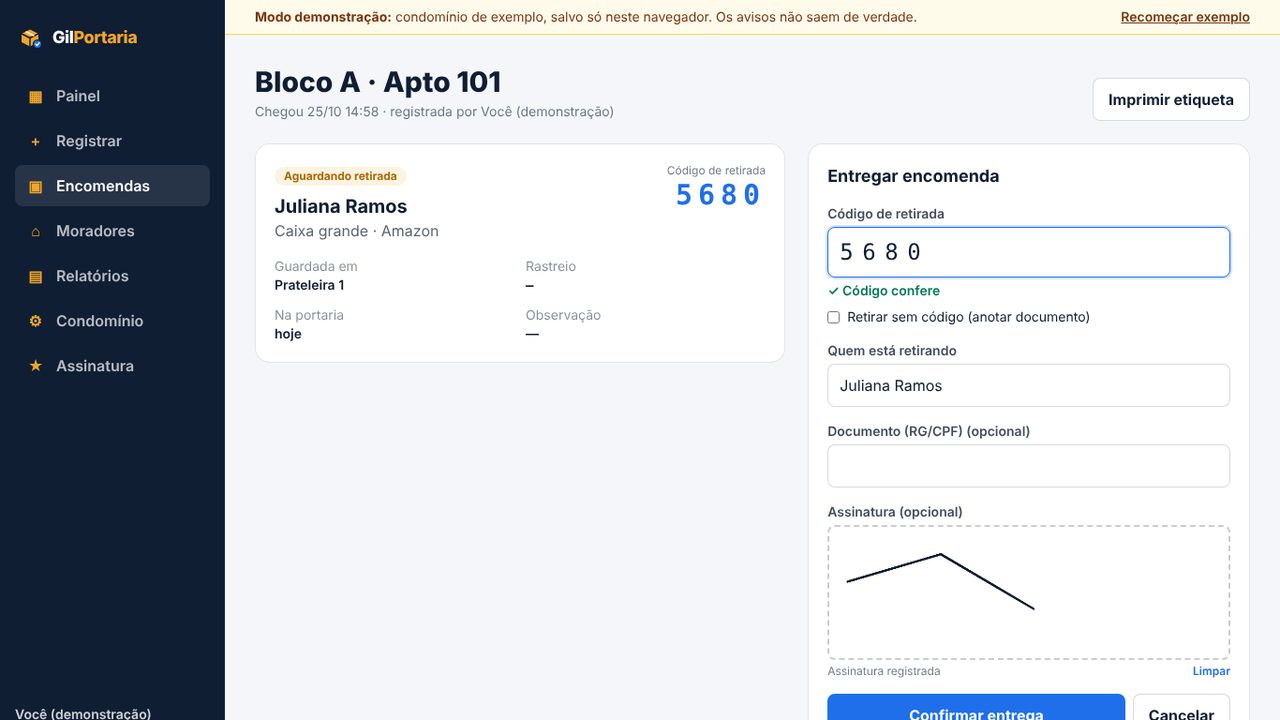Click Recomeçar exemplo link
The width and height of the screenshot is (1280, 720).
1185,17
